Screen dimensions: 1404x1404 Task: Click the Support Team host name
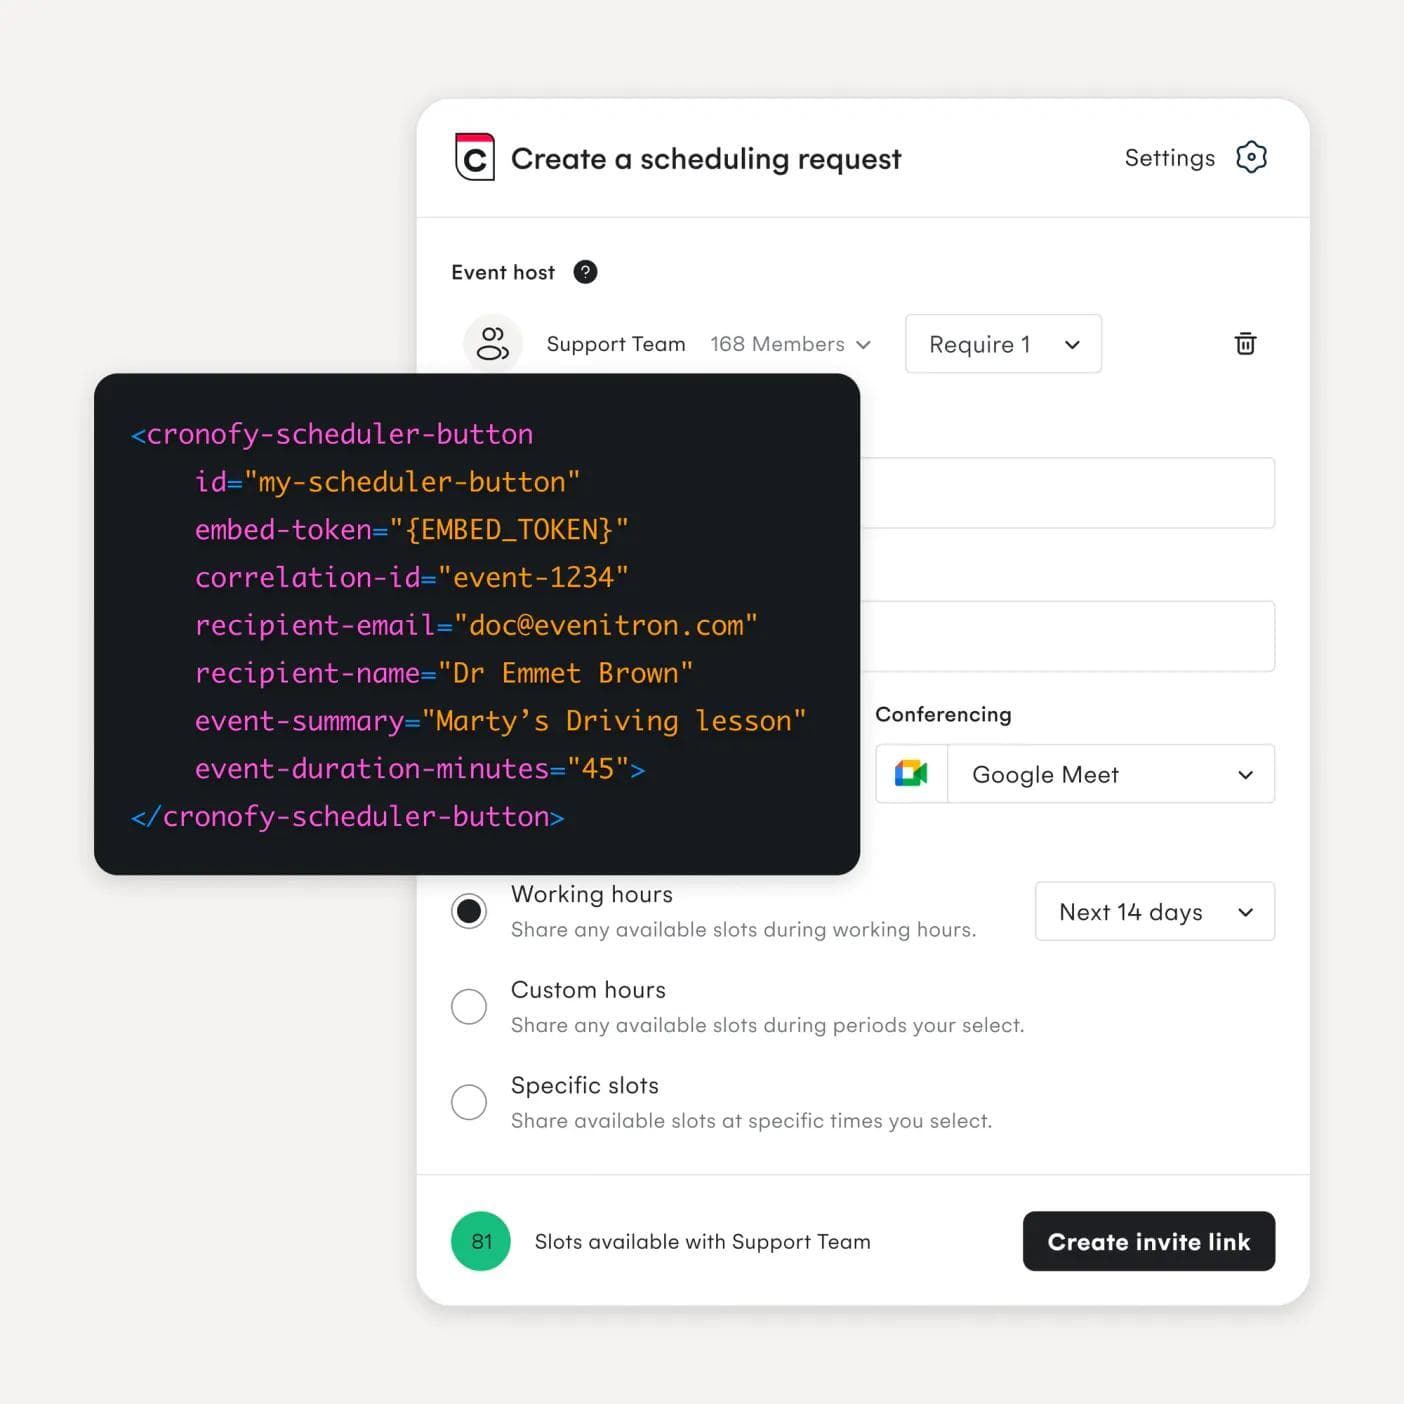tap(616, 344)
